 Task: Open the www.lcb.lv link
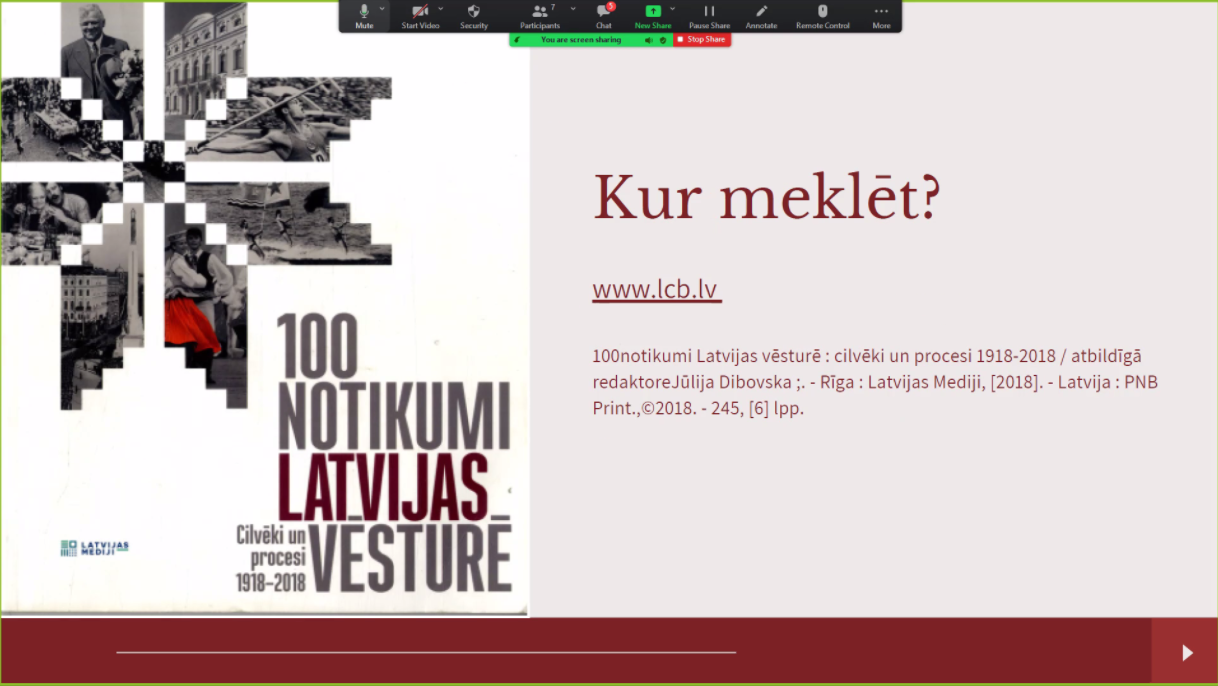point(657,289)
